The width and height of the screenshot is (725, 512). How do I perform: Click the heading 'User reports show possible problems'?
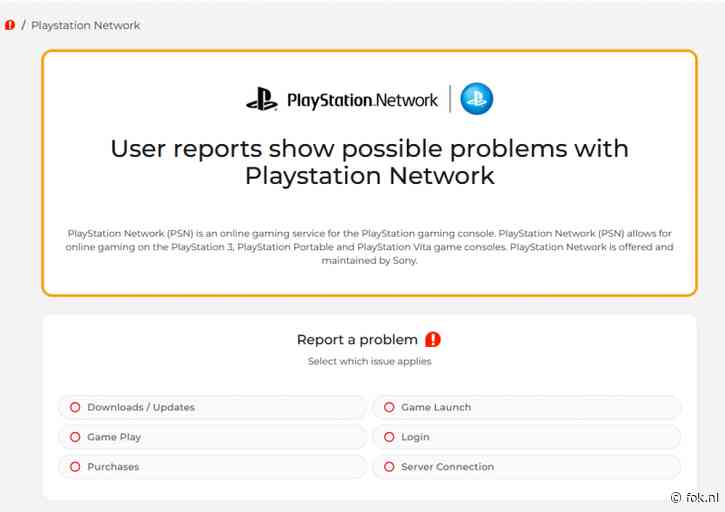[369, 162]
